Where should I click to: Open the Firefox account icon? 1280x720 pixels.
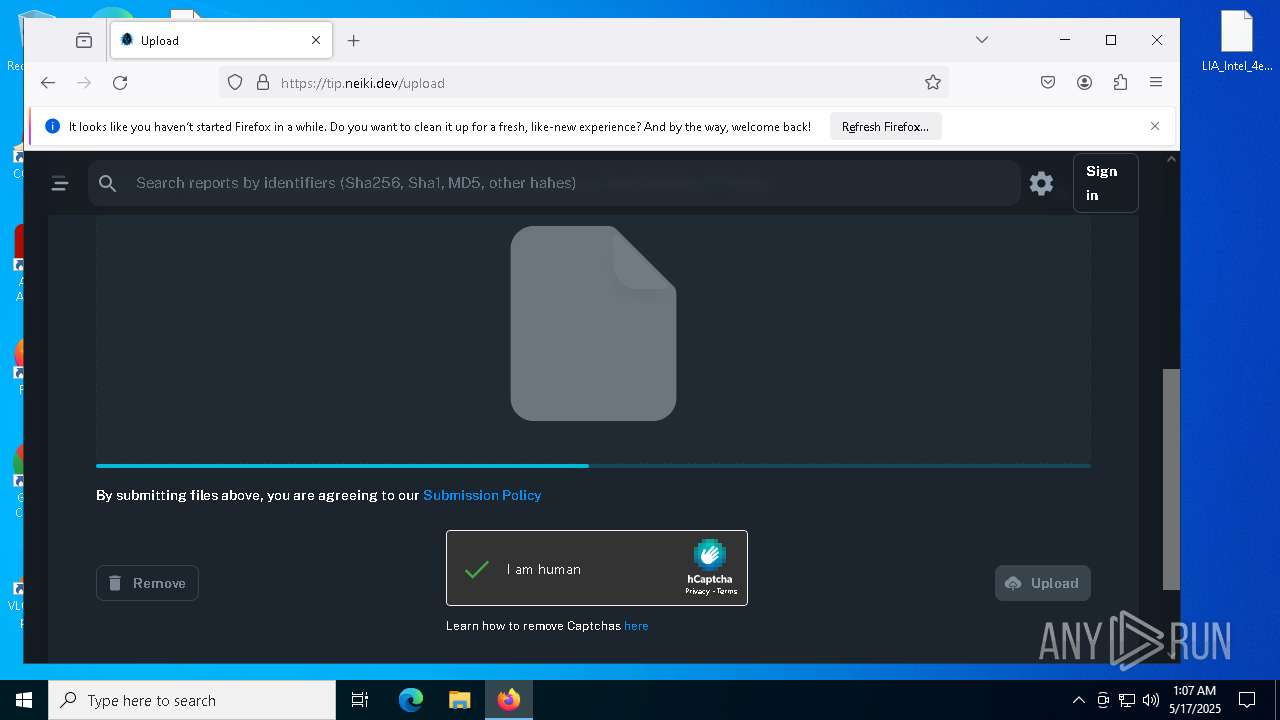(x=1084, y=83)
